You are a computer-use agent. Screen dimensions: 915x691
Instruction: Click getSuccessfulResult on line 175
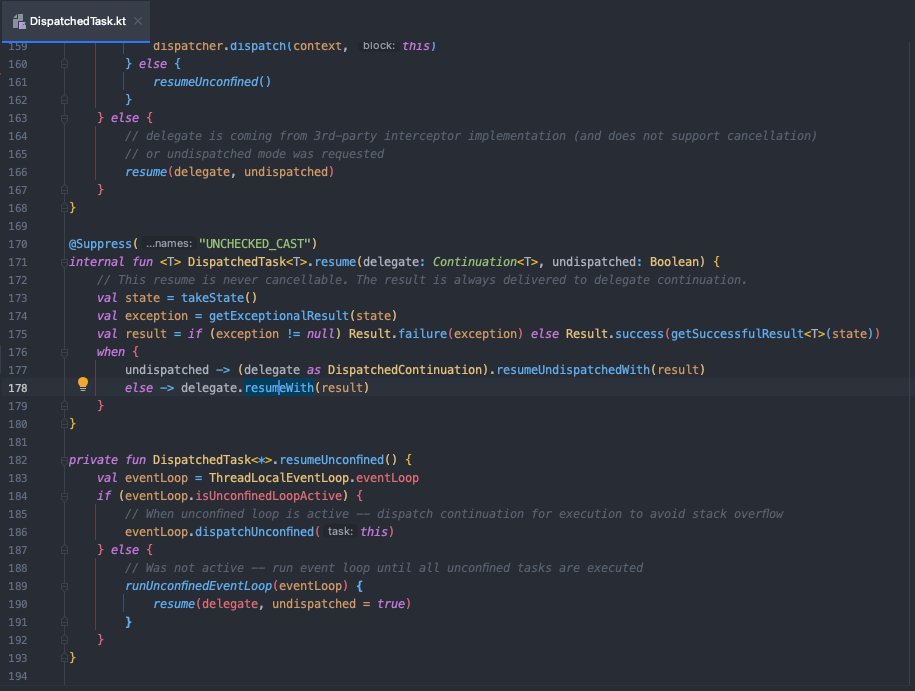[x=737, y=334]
